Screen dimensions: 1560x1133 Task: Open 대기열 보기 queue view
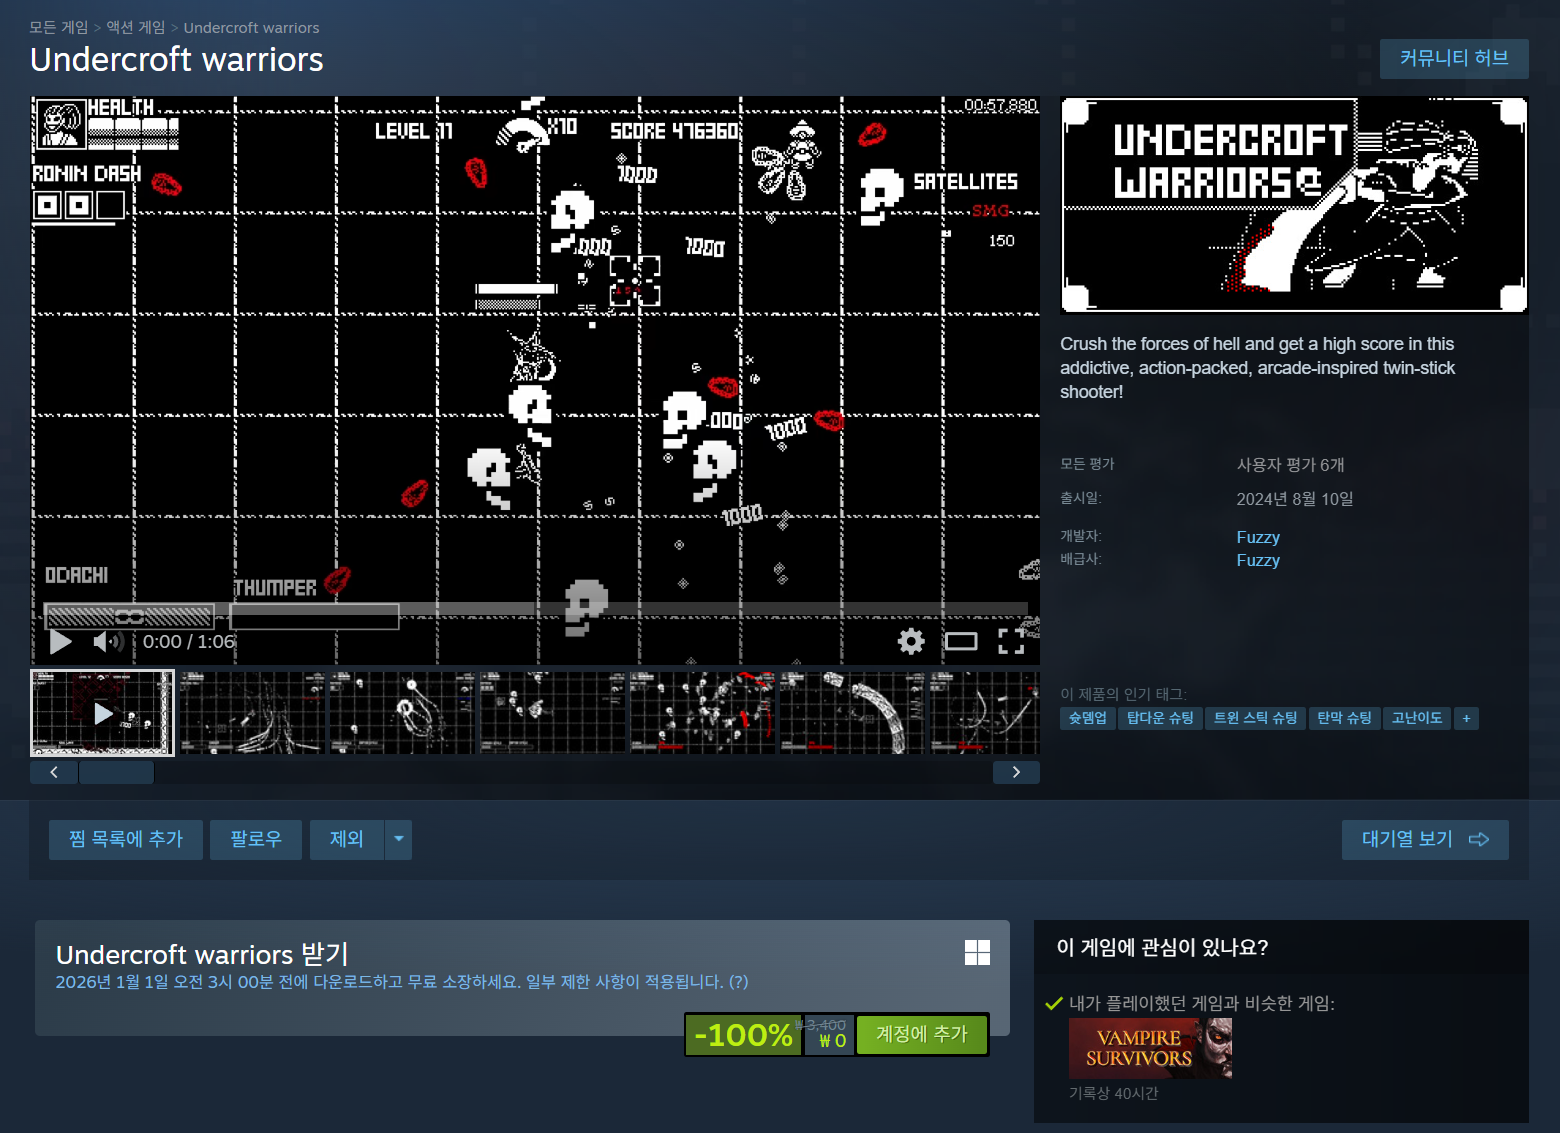(1424, 840)
